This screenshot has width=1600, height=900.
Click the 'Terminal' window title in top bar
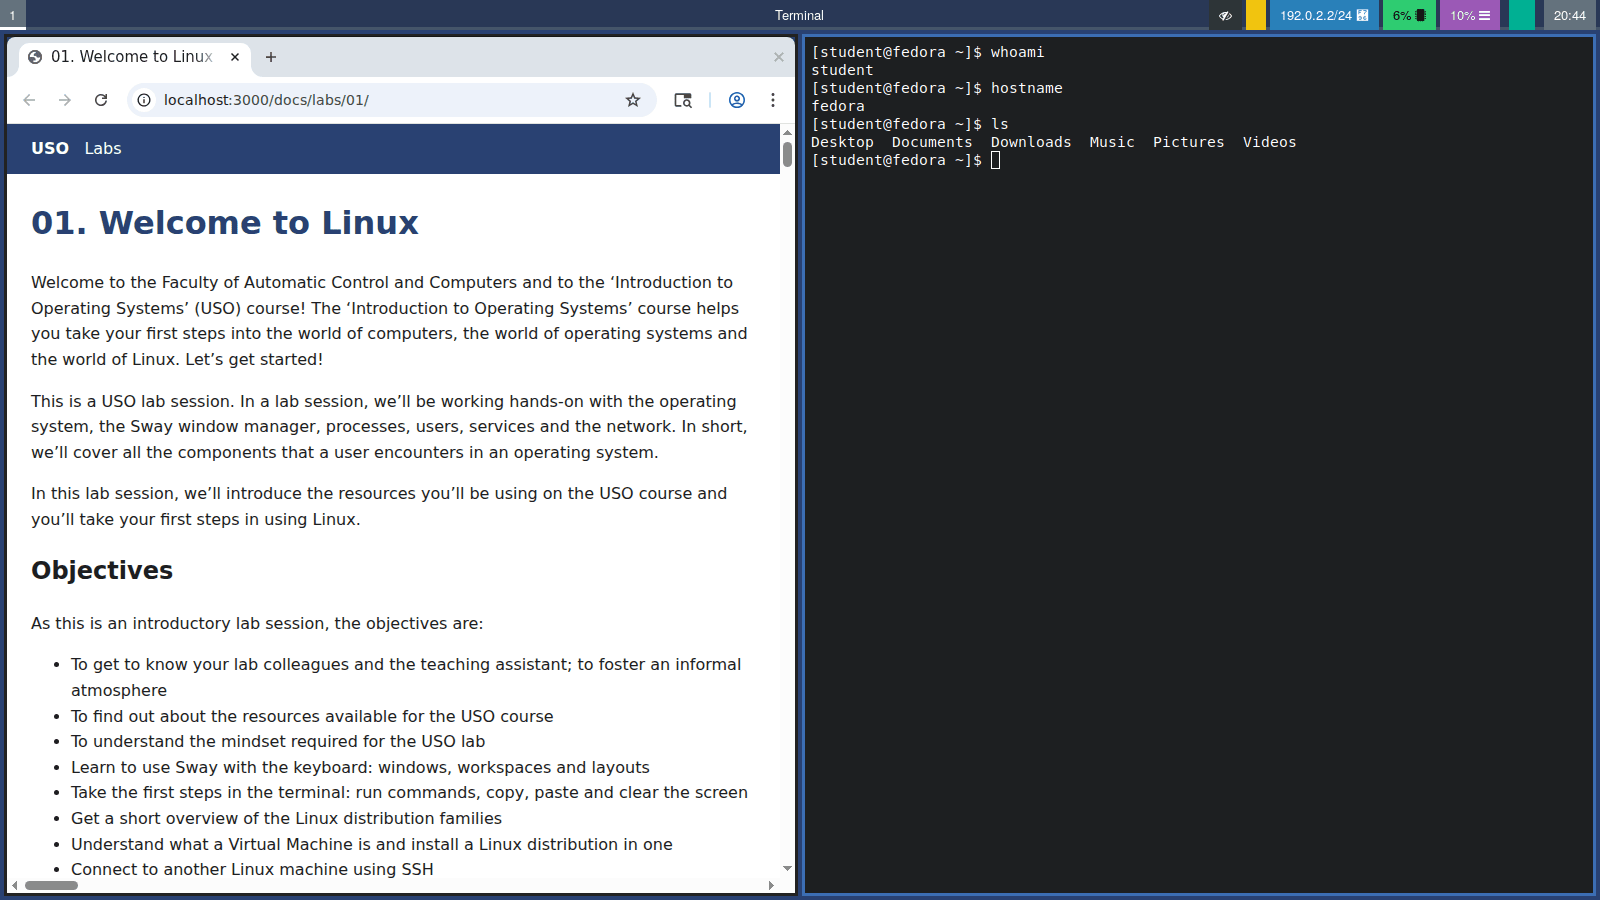(x=799, y=15)
